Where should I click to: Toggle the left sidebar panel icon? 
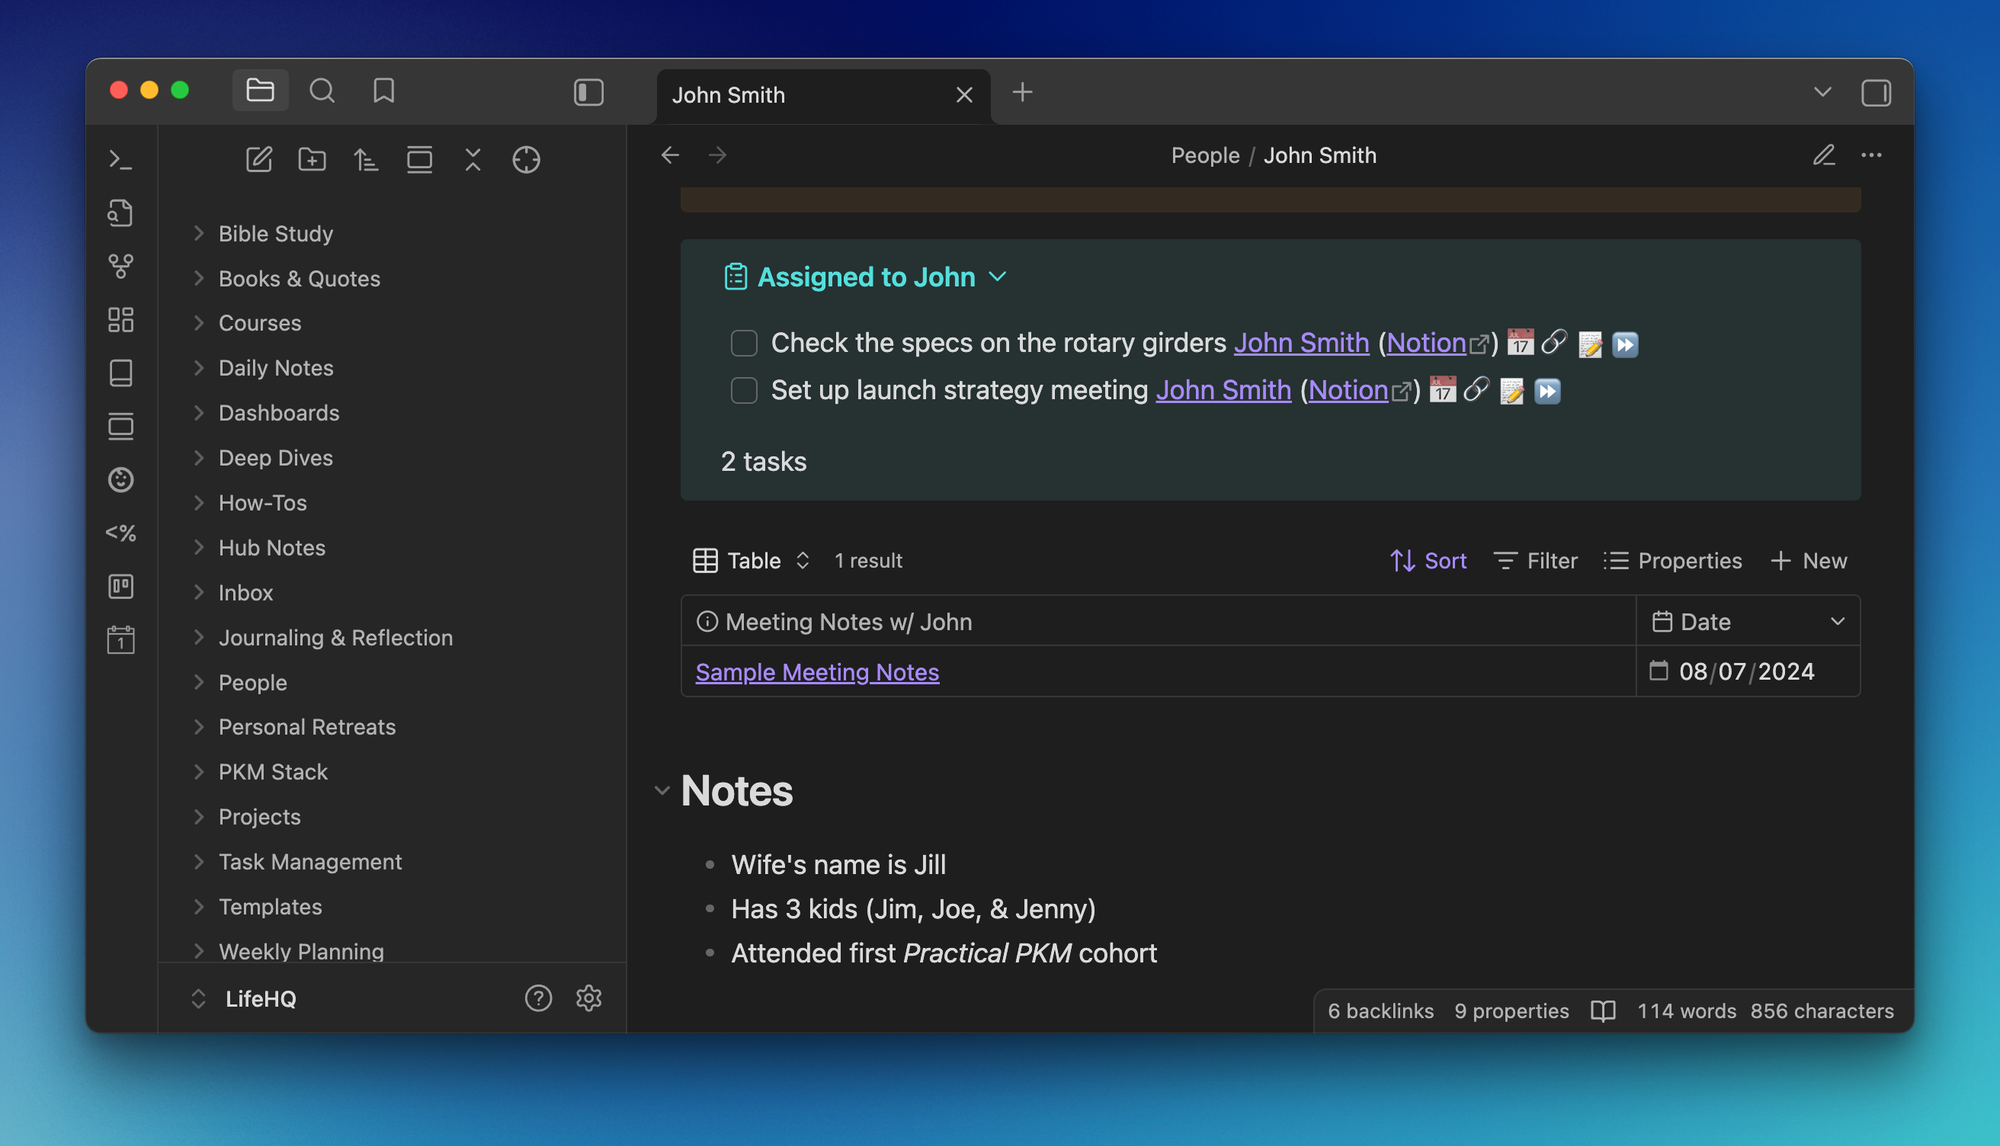[588, 93]
